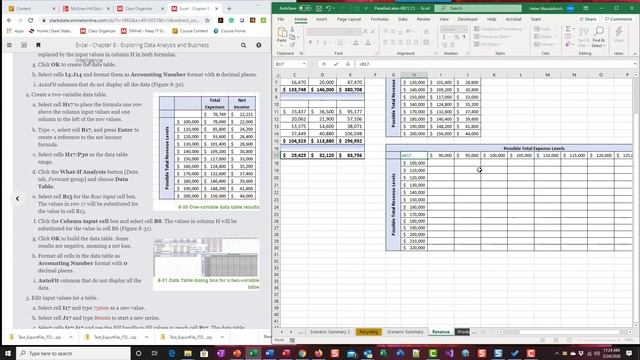
Task: Reload the browser page
Action: [31, 20]
